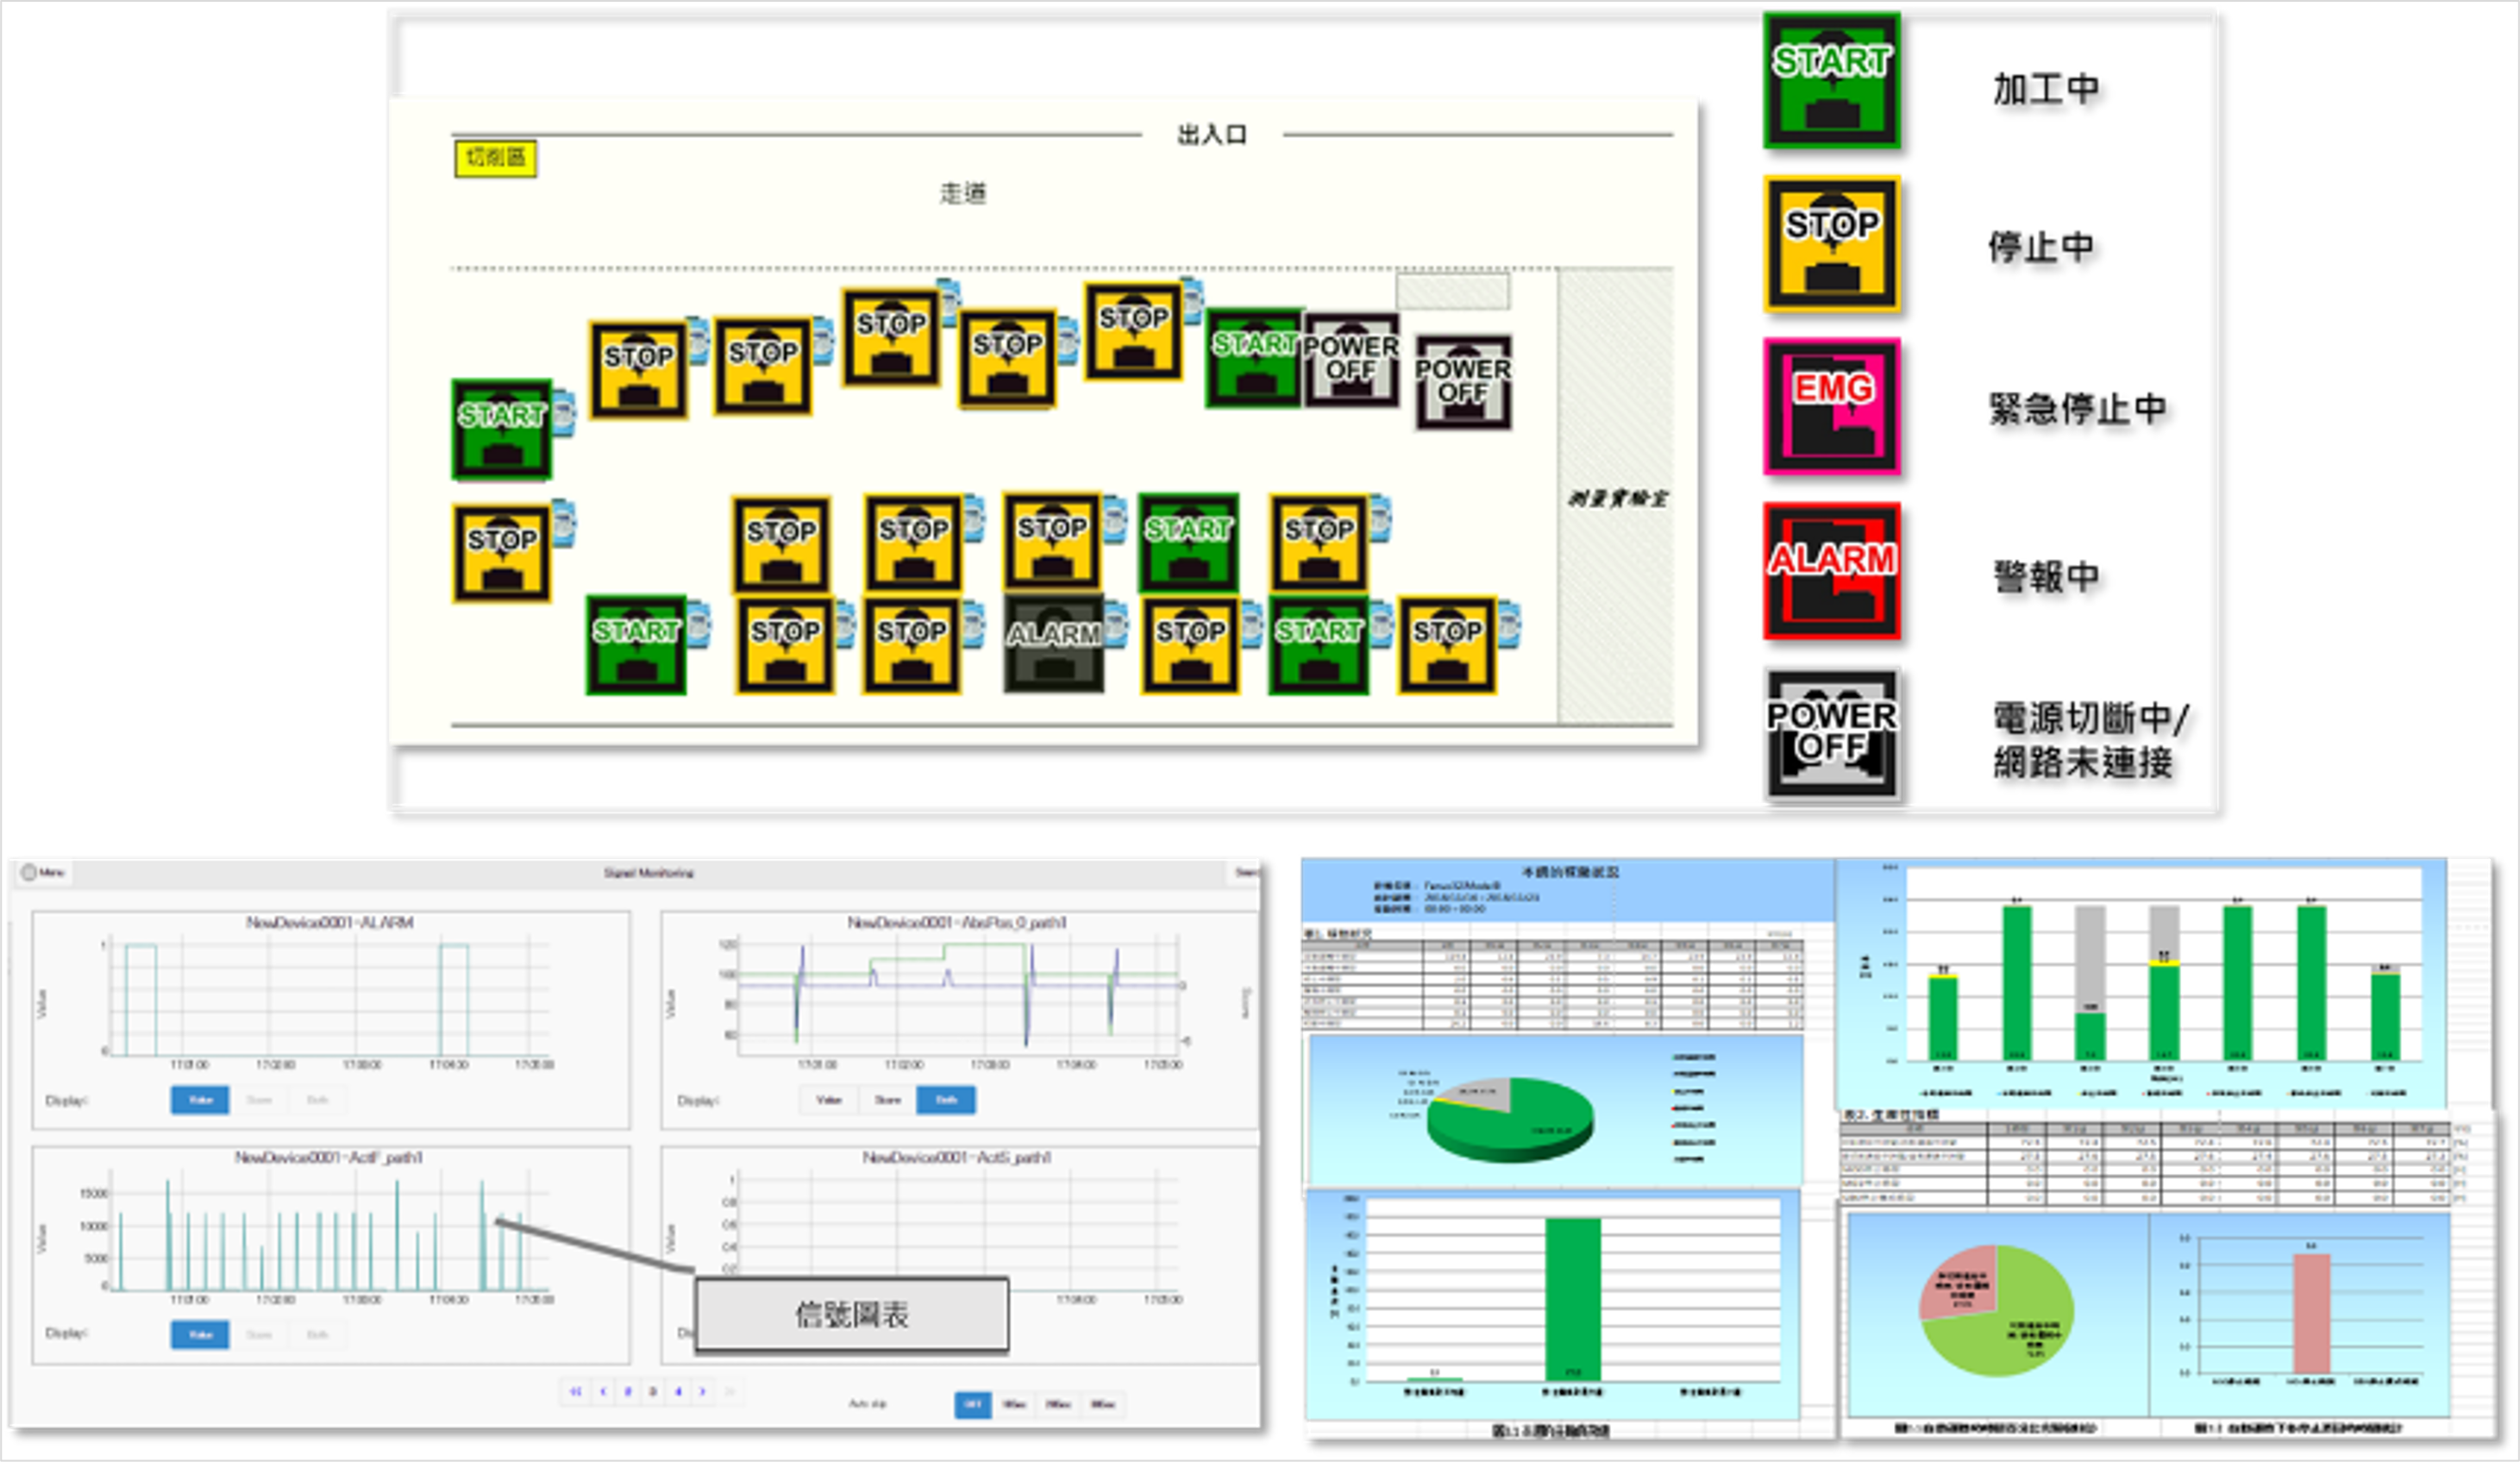This screenshot has height=1462, width=2520.
Task: Click the Signal Monitoring title text
Action: click(x=648, y=873)
